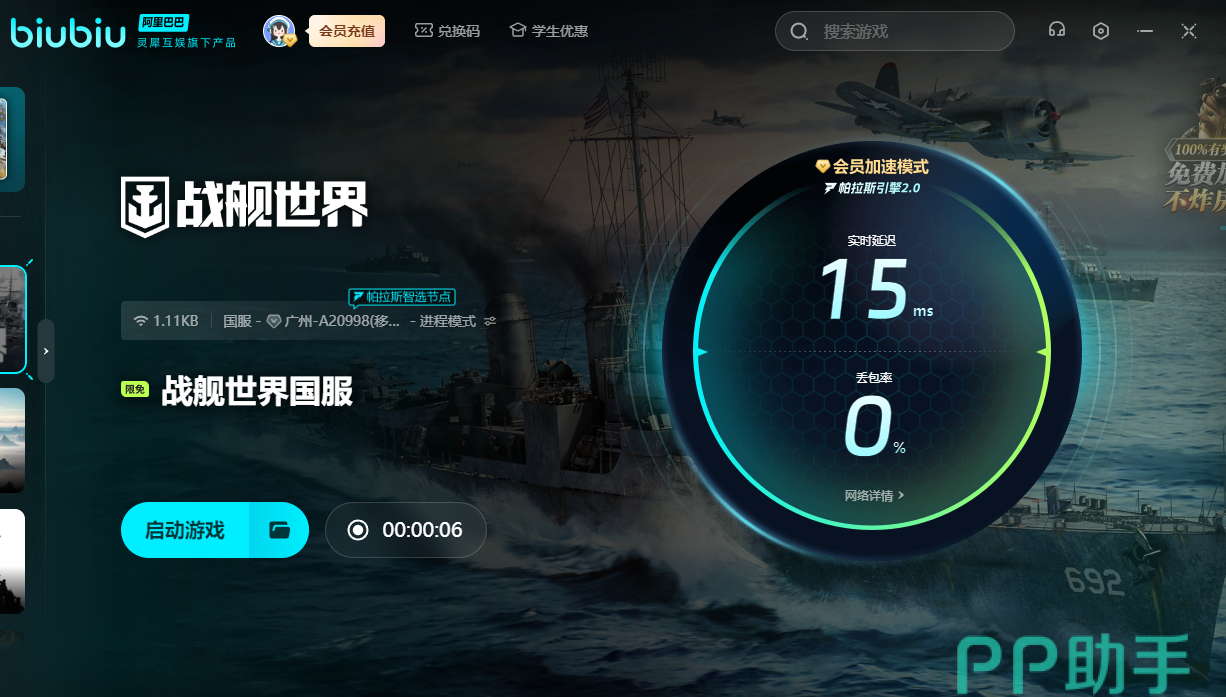The height and width of the screenshot is (697, 1226).
Task: Open settings hexagon icon in title bar
Action: click(x=1101, y=31)
